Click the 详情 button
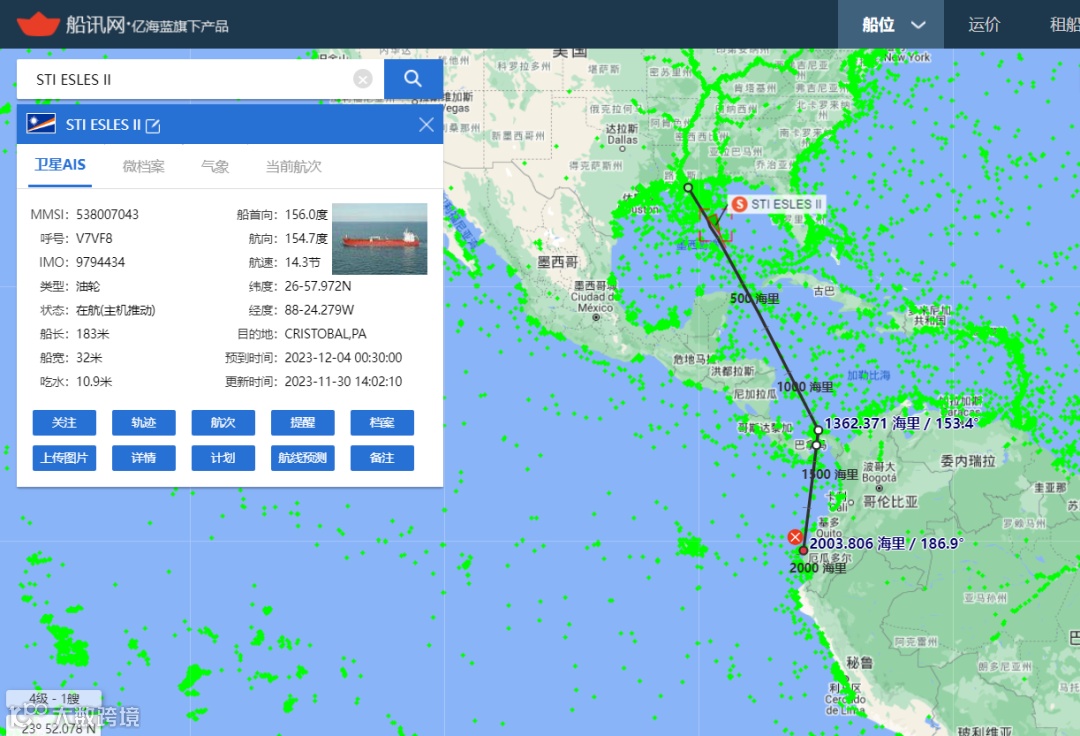This screenshot has height=736, width=1080. (x=143, y=458)
